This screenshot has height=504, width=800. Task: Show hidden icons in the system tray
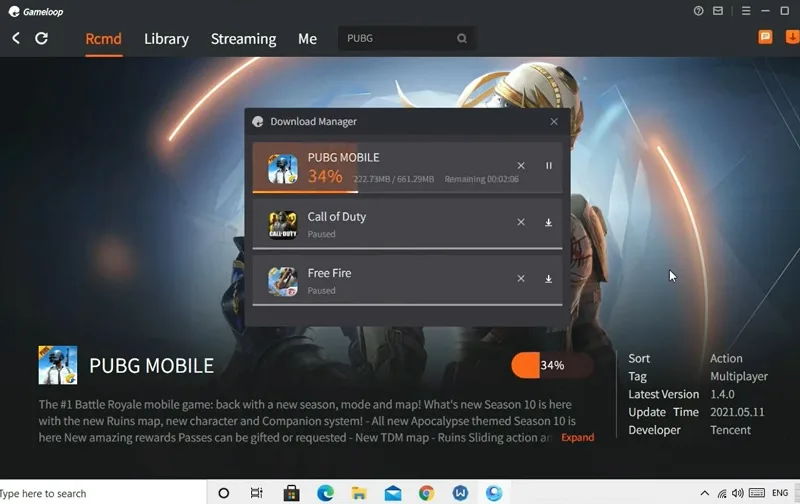coord(705,493)
